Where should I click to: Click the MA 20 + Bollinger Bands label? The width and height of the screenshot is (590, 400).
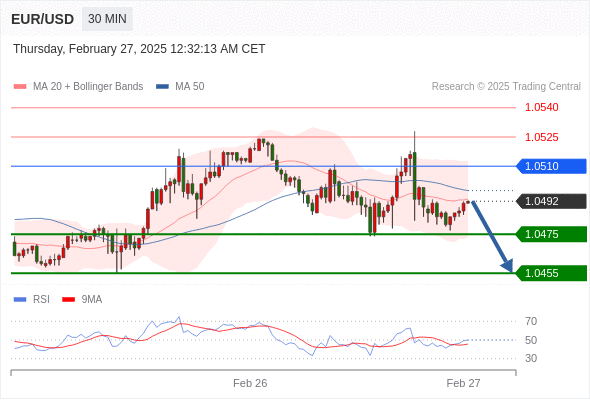click(88, 87)
